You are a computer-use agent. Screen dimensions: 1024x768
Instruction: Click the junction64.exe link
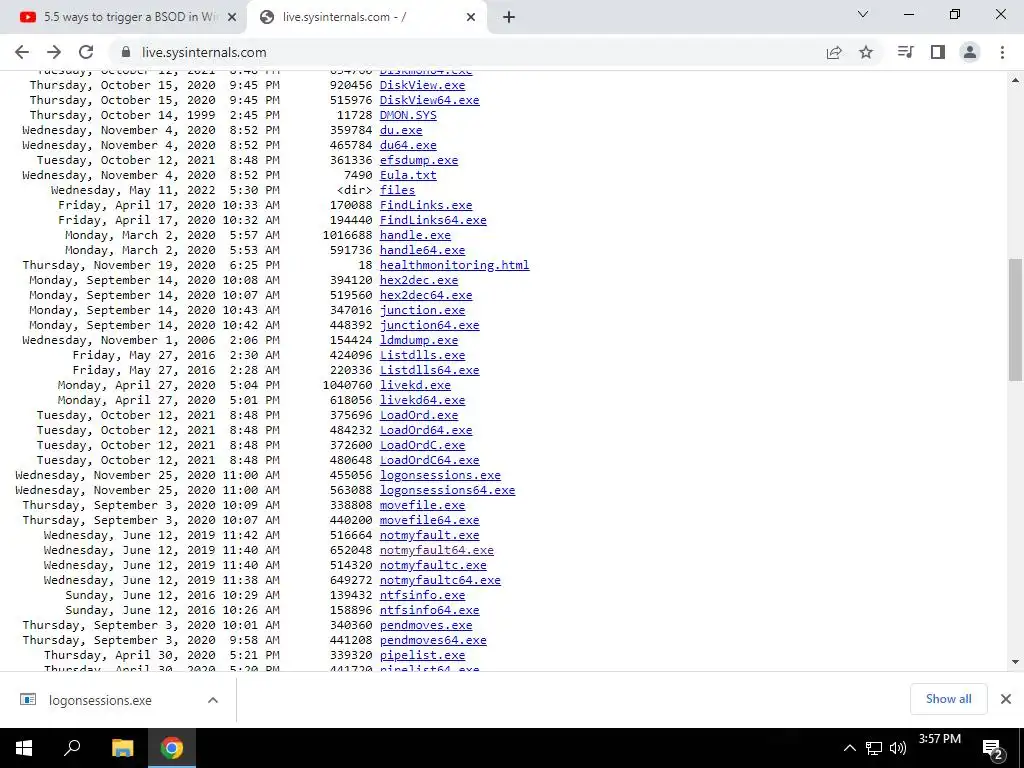(x=430, y=325)
